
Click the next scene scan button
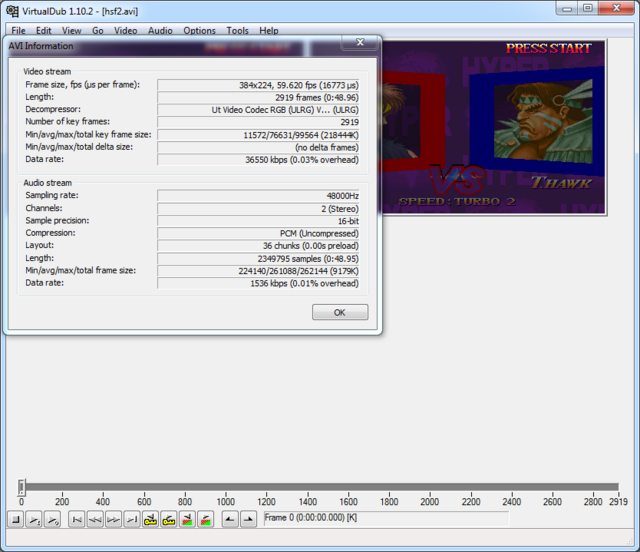point(206,519)
